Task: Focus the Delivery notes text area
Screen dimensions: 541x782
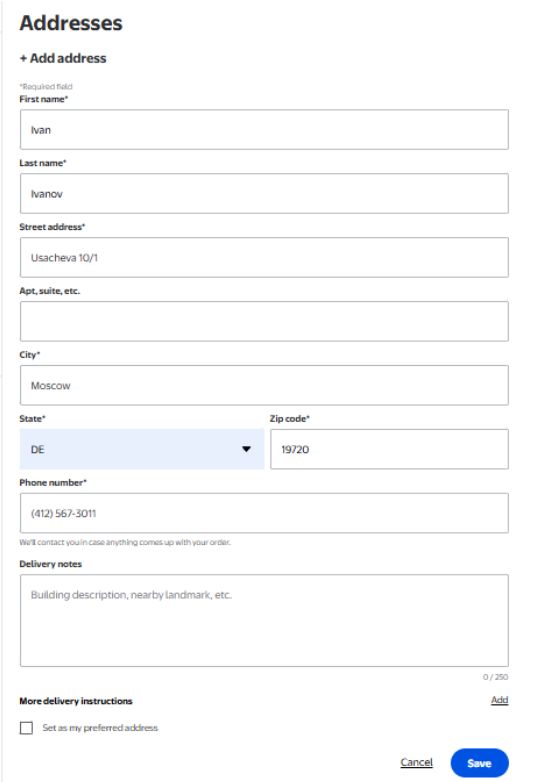Action: [264, 620]
